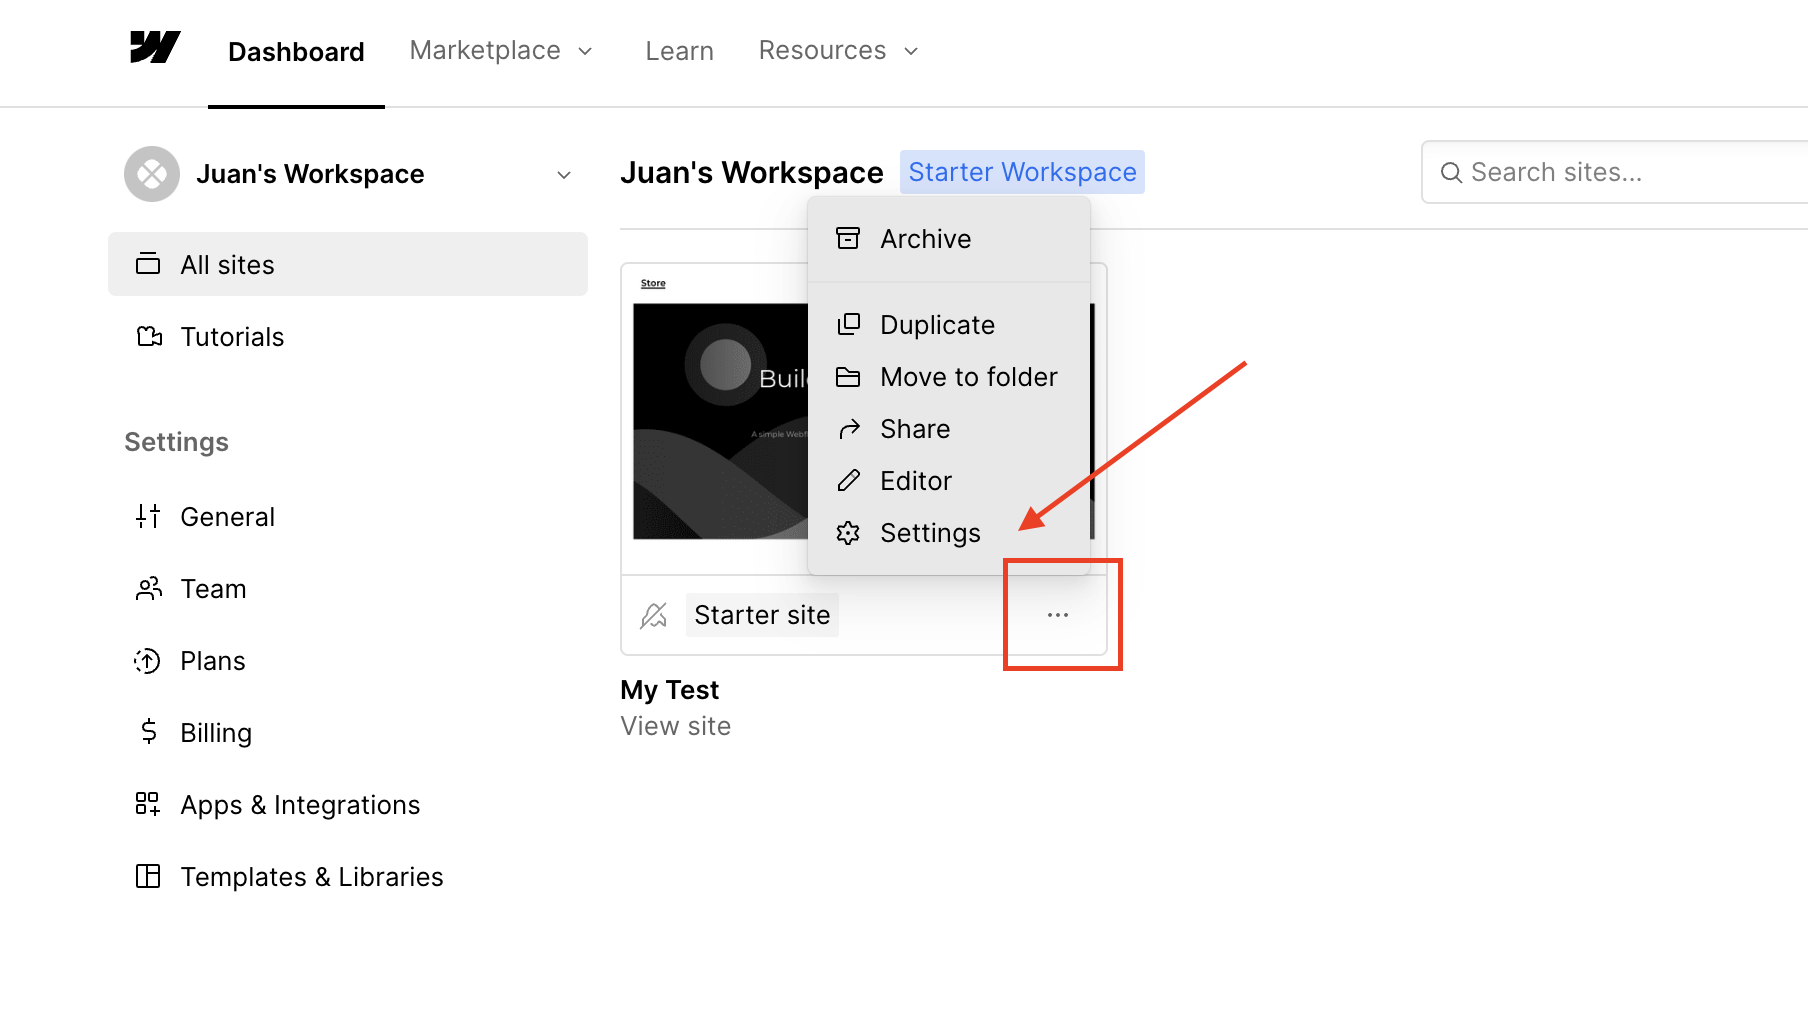Image resolution: width=1808 pixels, height=1032 pixels.
Task: Open Team settings via its people icon
Action: click(148, 588)
